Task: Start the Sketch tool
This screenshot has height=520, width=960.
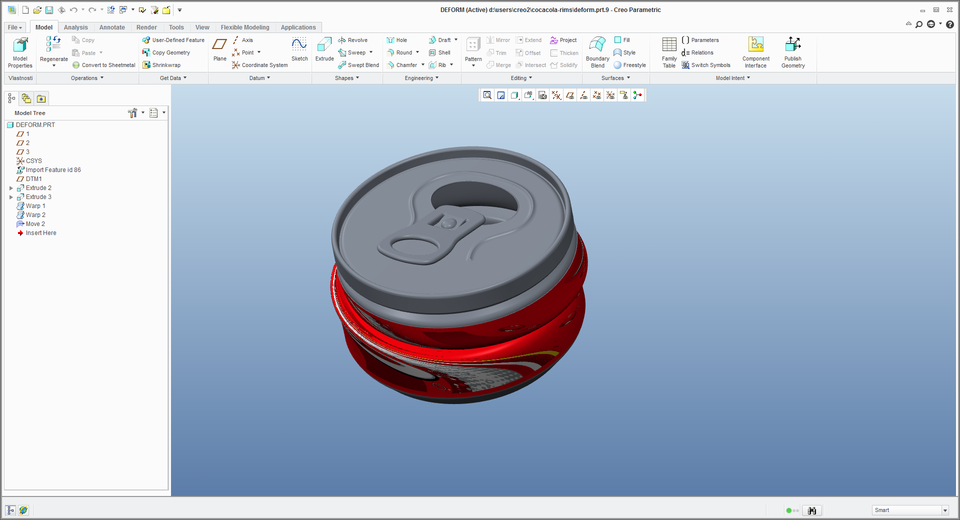Action: click(x=299, y=50)
